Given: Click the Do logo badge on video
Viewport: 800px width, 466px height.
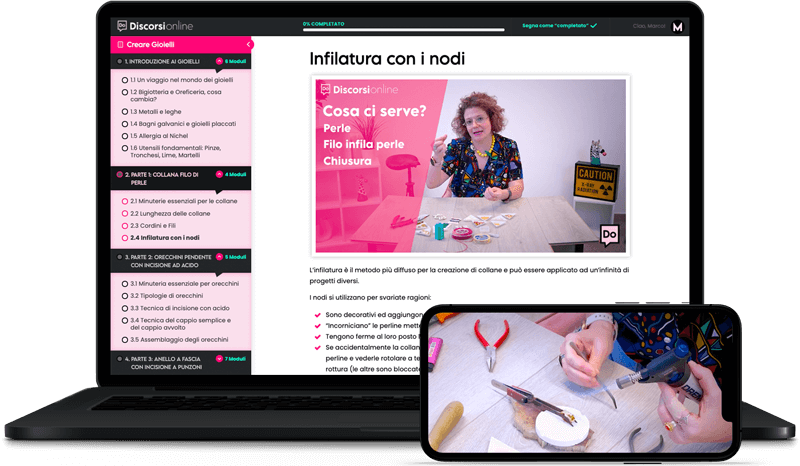Looking at the screenshot, I should (x=609, y=235).
